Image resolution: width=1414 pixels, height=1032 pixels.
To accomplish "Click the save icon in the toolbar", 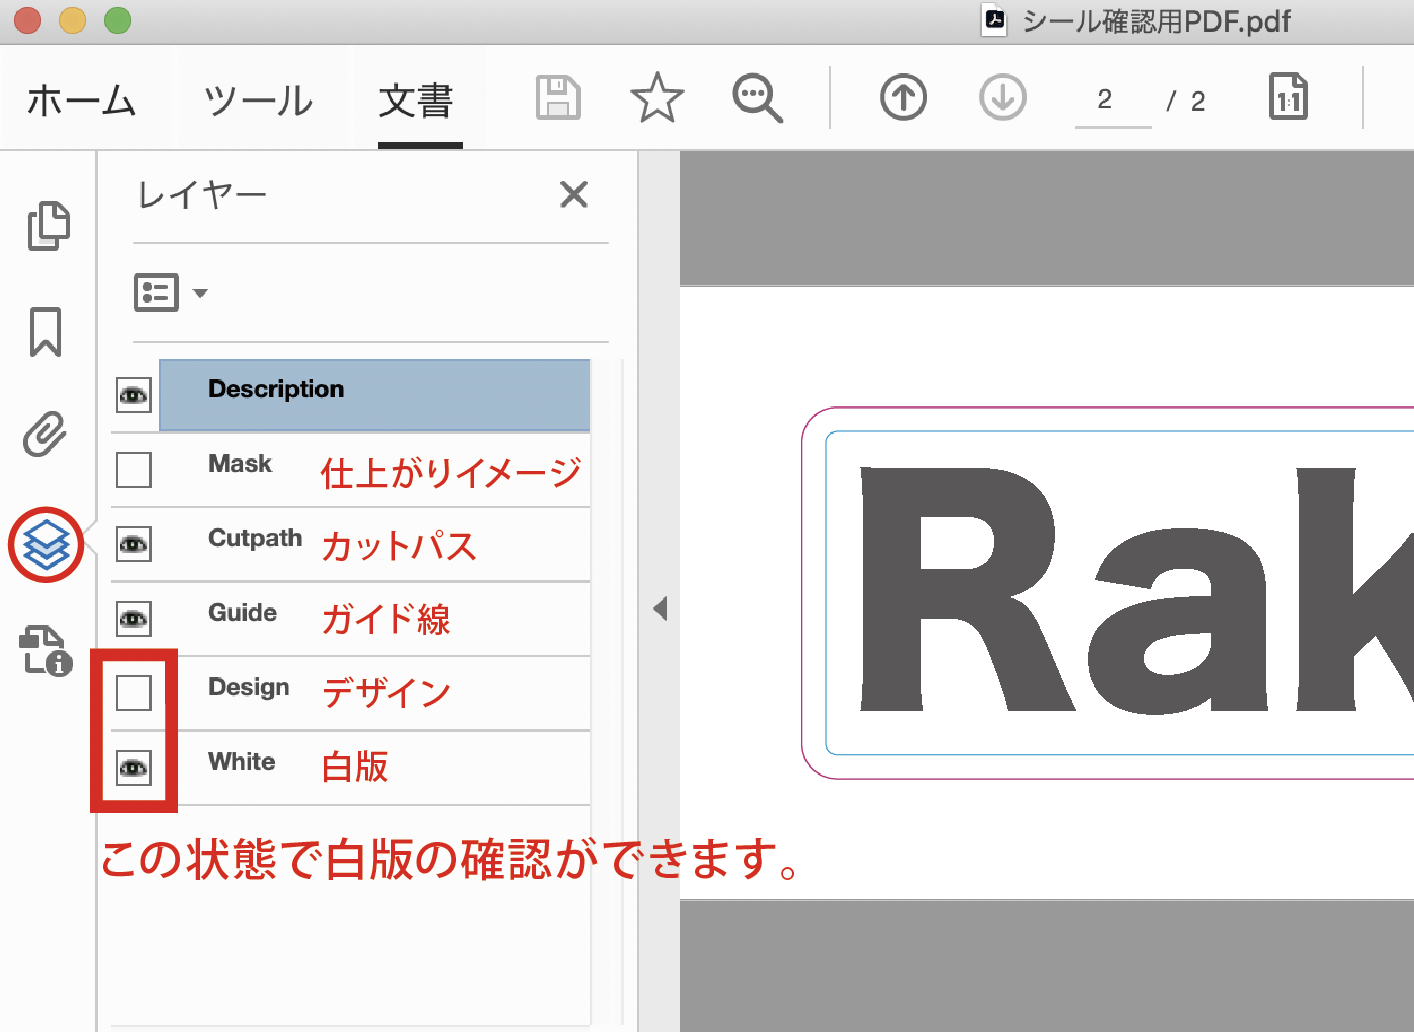I will (x=558, y=97).
